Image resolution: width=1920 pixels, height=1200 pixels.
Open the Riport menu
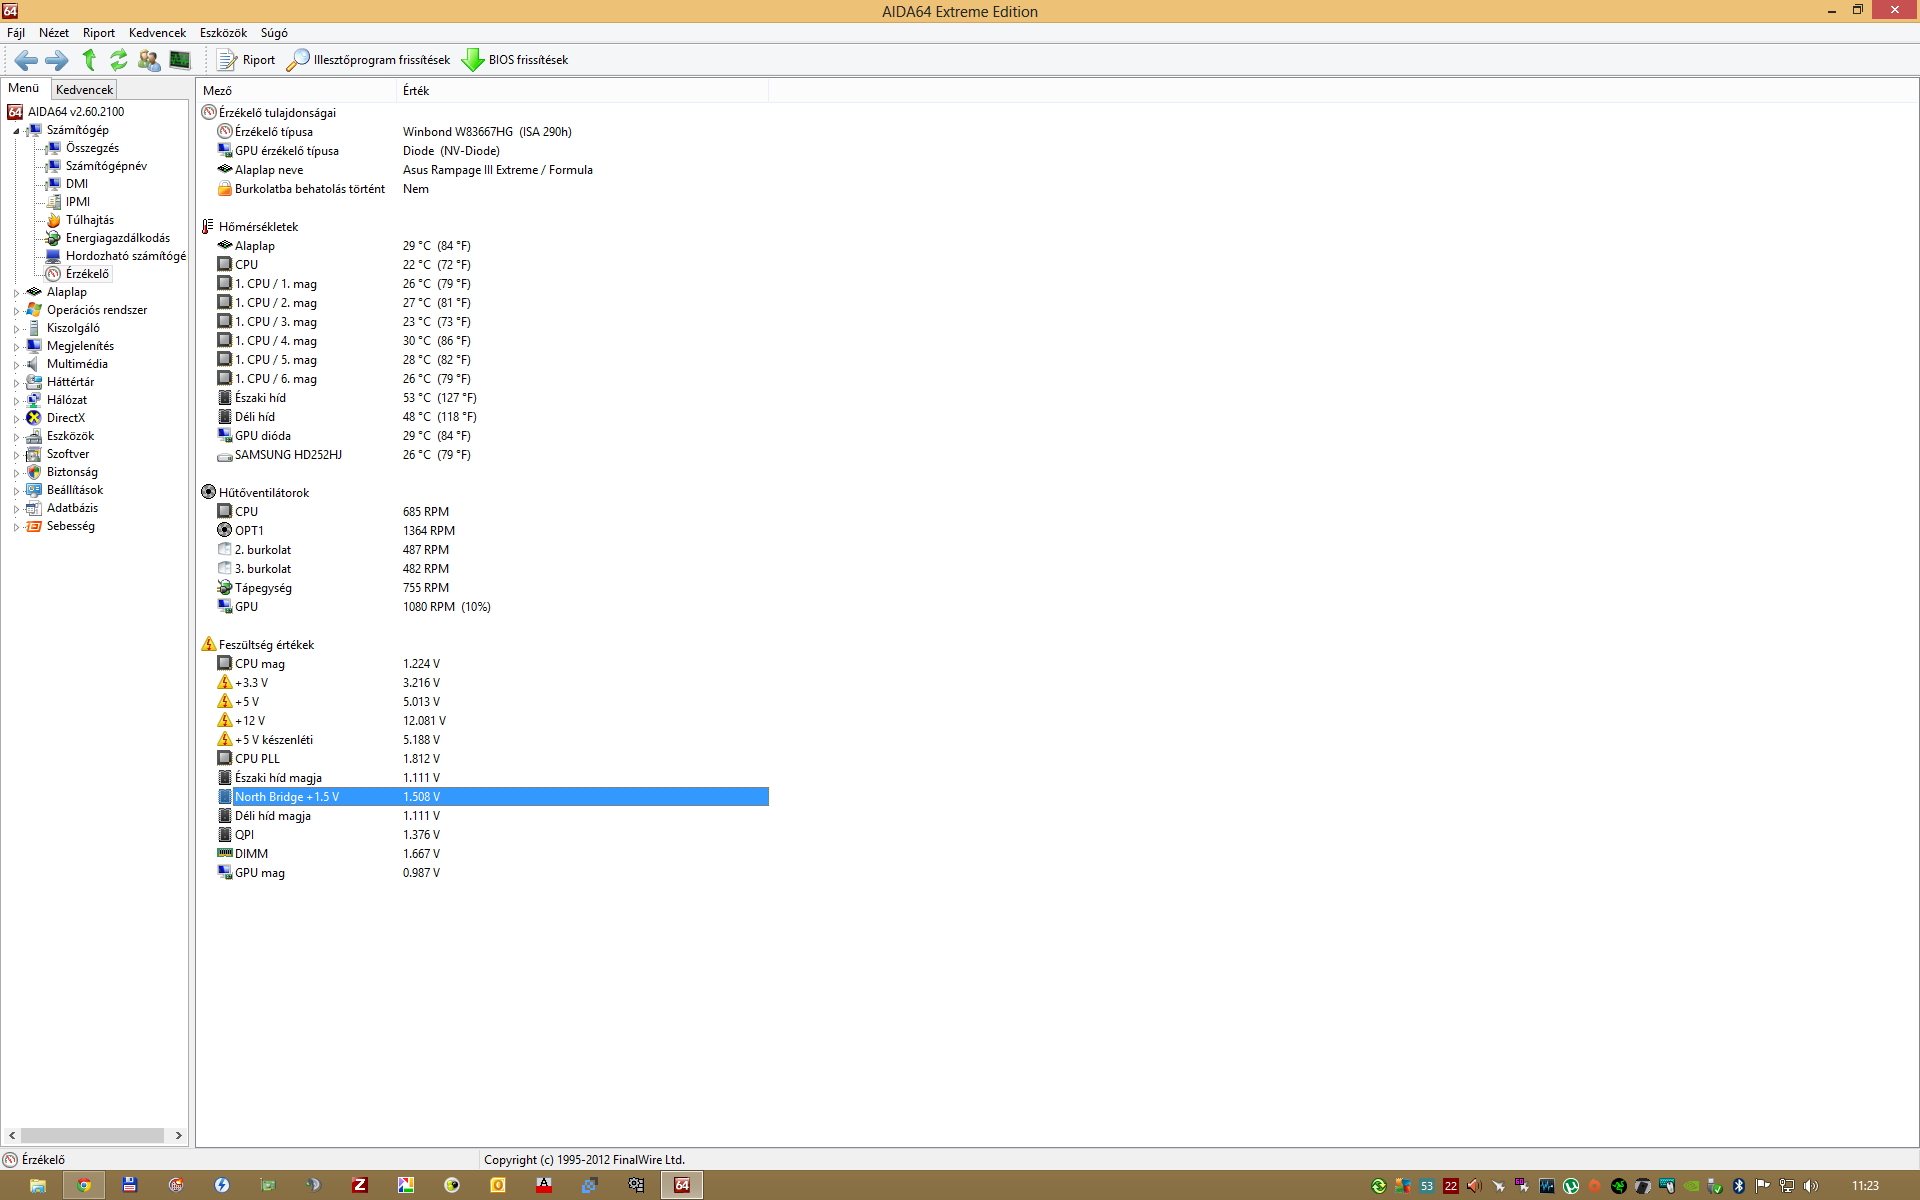98,33
